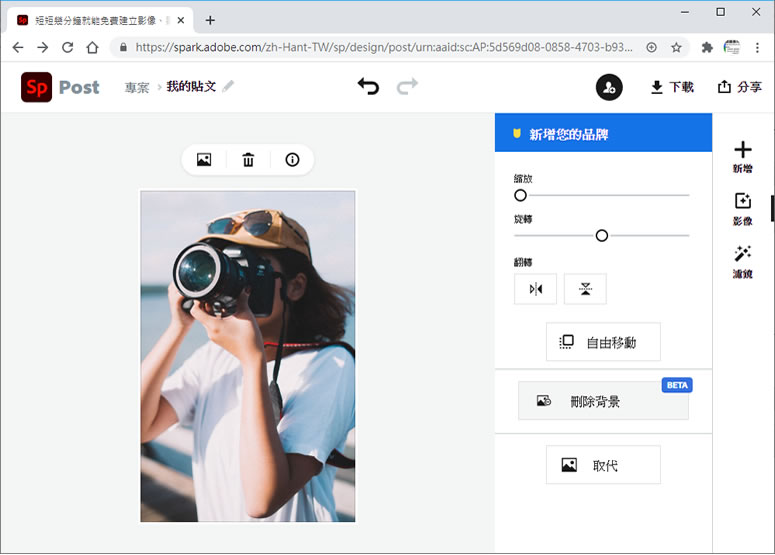The height and width of the screenshot is (555, 775).
Task: Open a new browser tab
Action: pos(210,20)
